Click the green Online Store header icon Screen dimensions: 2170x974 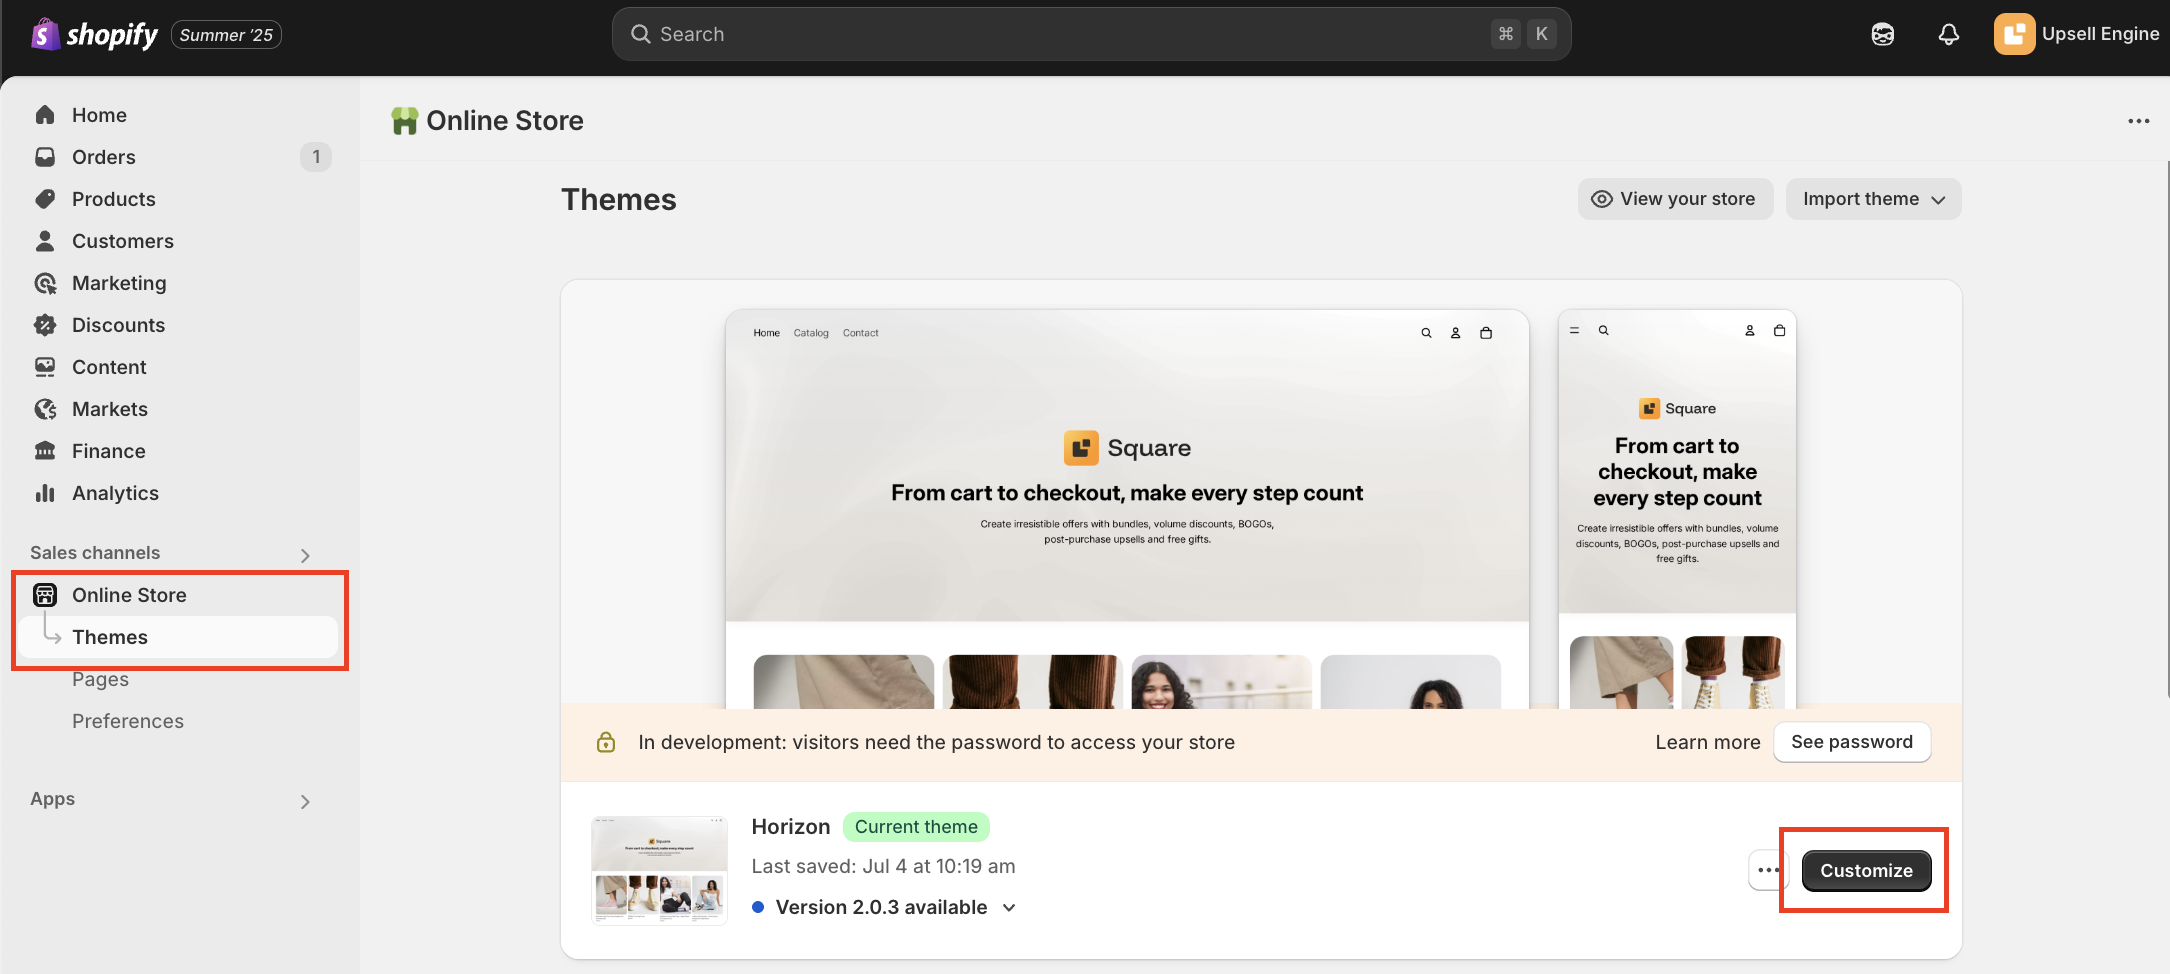404,121
